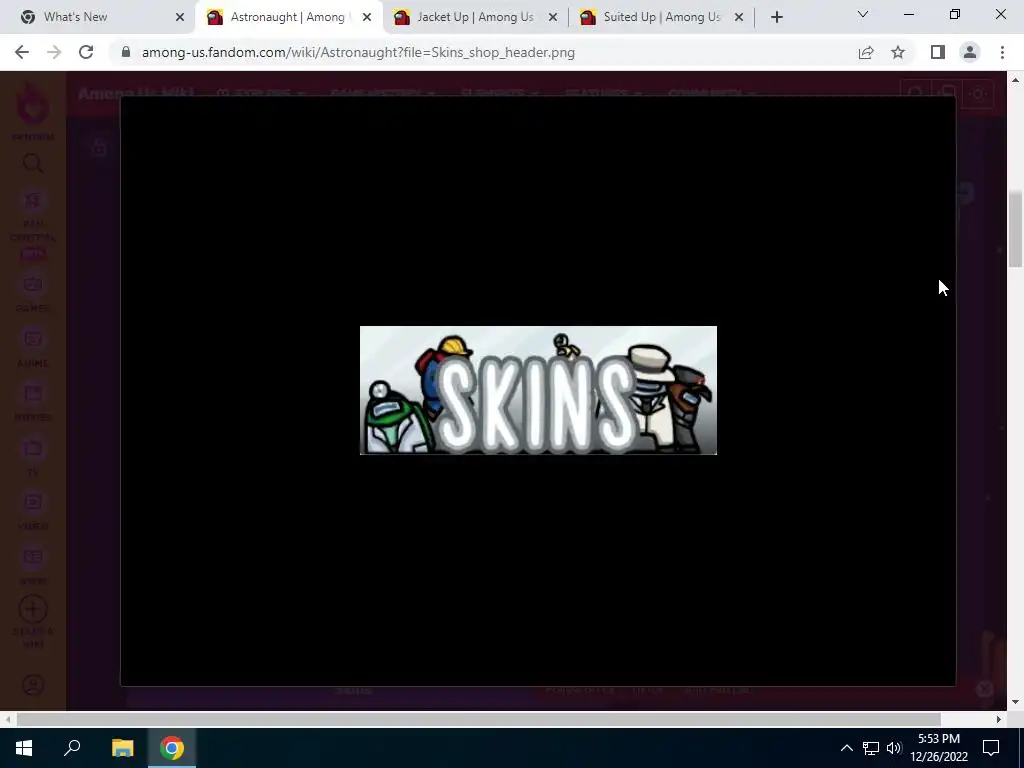Click the scroll-down arrow of vertical scrollbar
Screen dimensions: 1024x768
[1015, 702]
